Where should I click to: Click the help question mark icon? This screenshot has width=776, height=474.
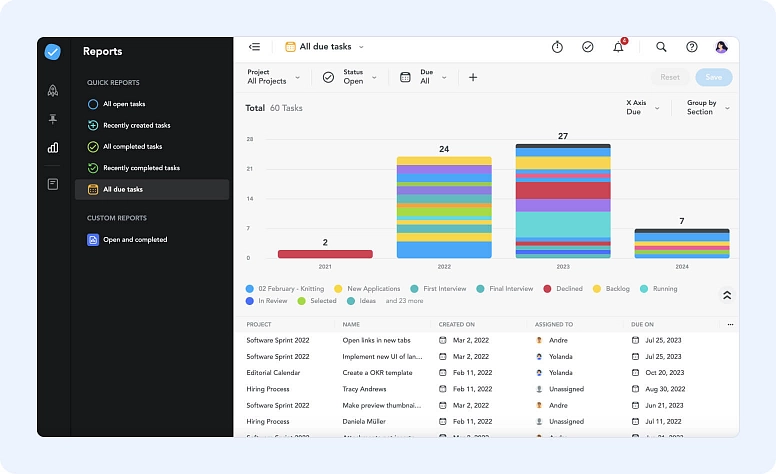tap(691, 47)
